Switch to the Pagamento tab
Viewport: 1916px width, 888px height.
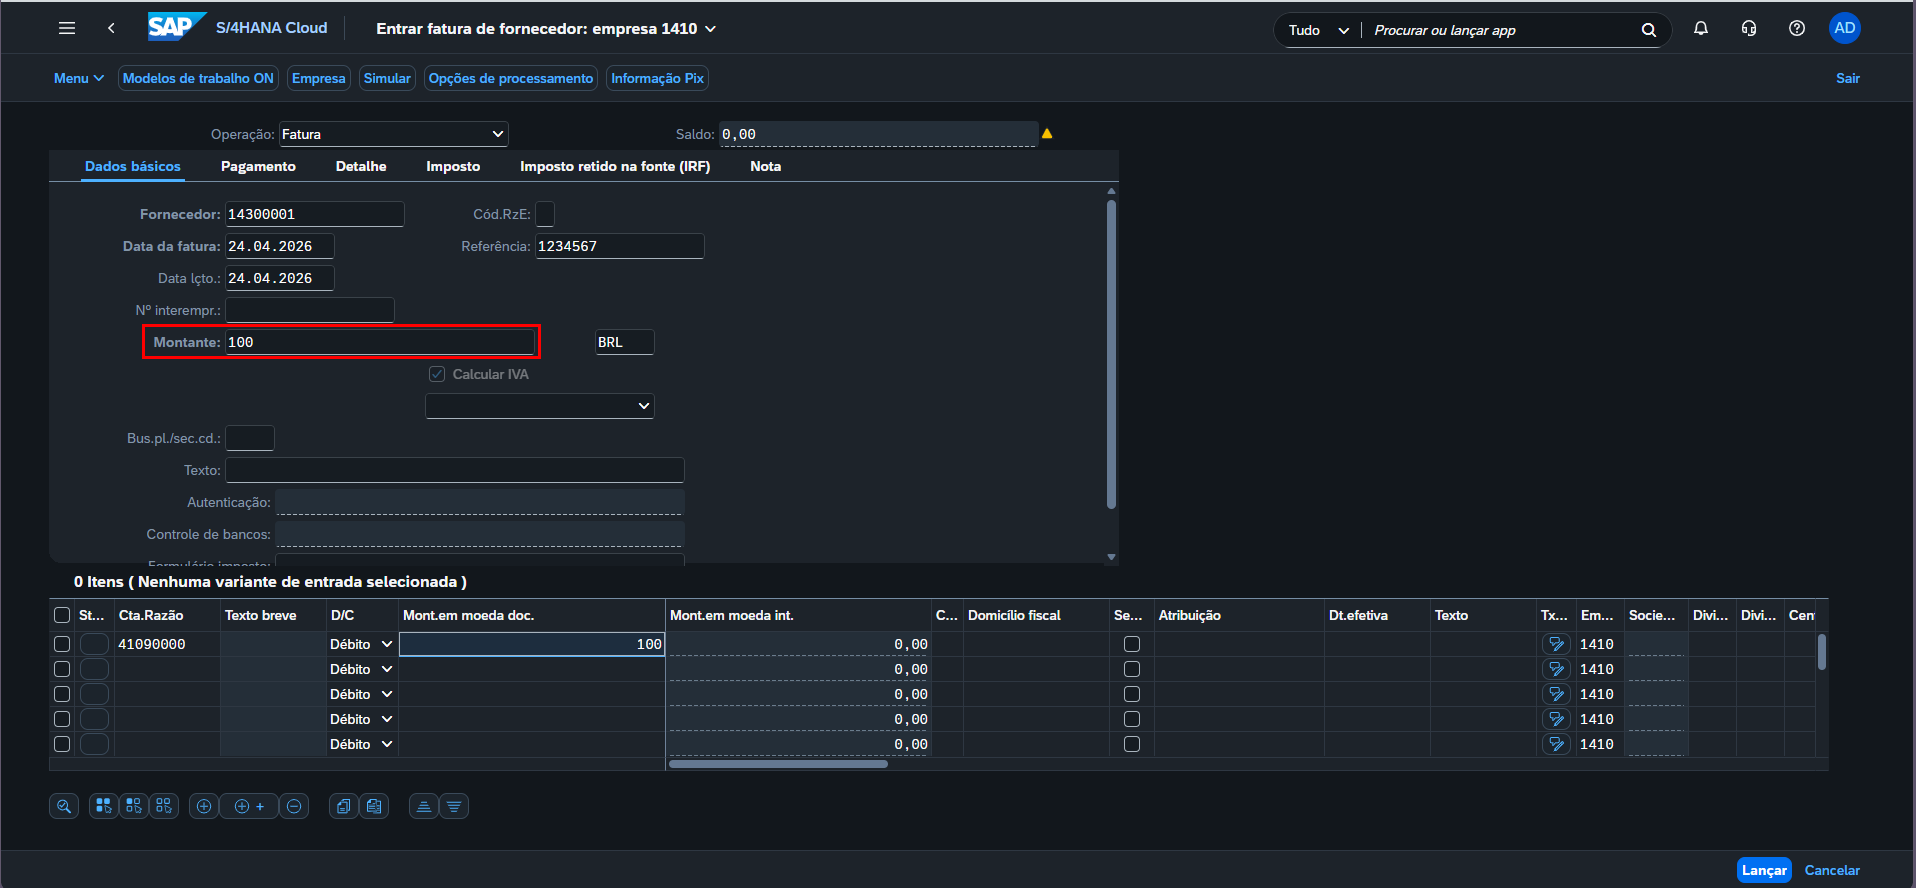(x=258, y=166)
